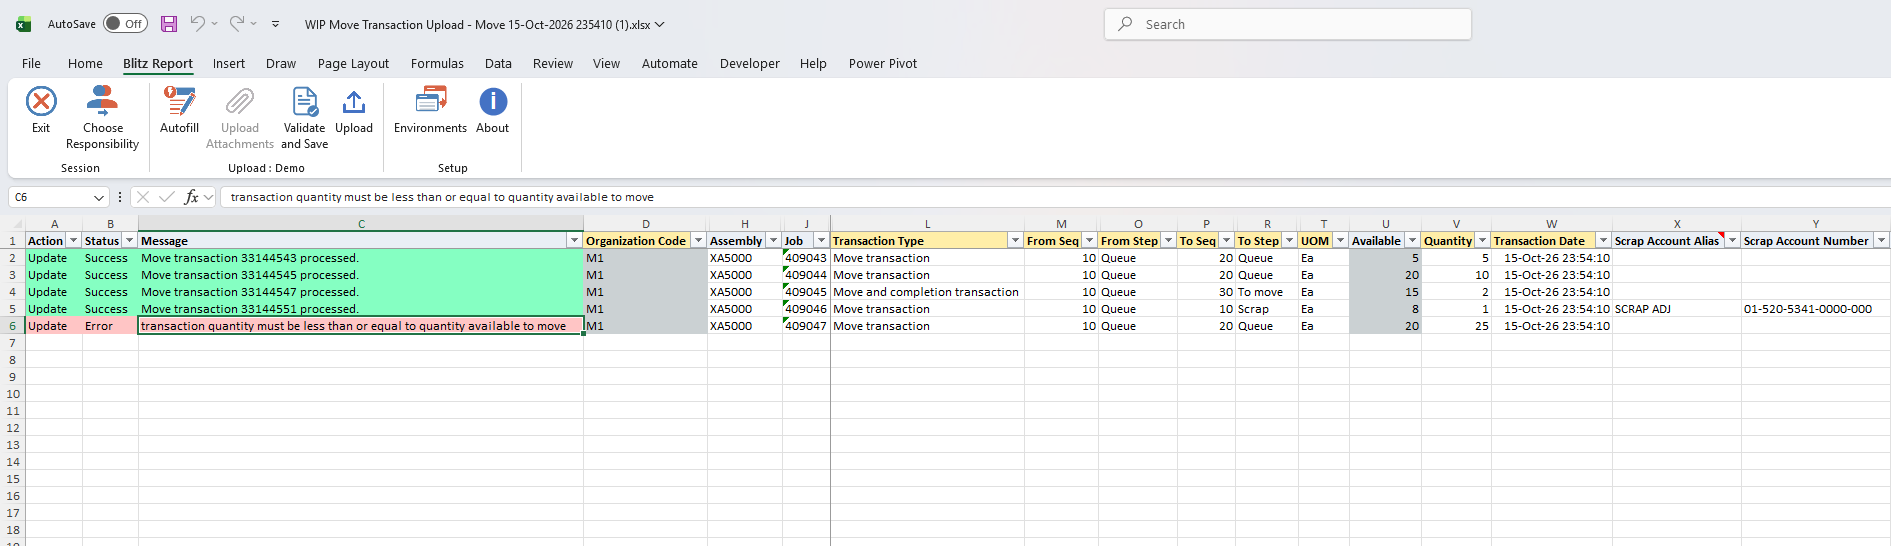Open filter dropdown for UOM column

(1340, 241)
